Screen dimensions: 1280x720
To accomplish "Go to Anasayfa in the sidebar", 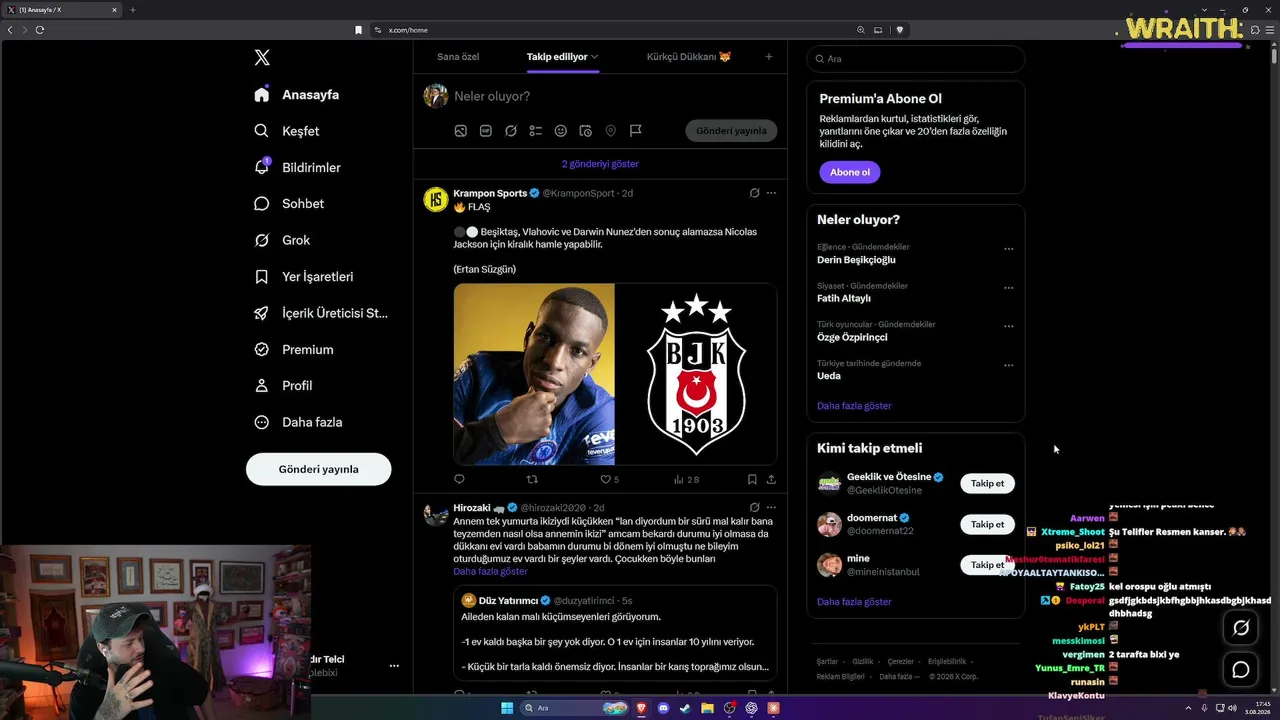I will click(x=297, y=95).
